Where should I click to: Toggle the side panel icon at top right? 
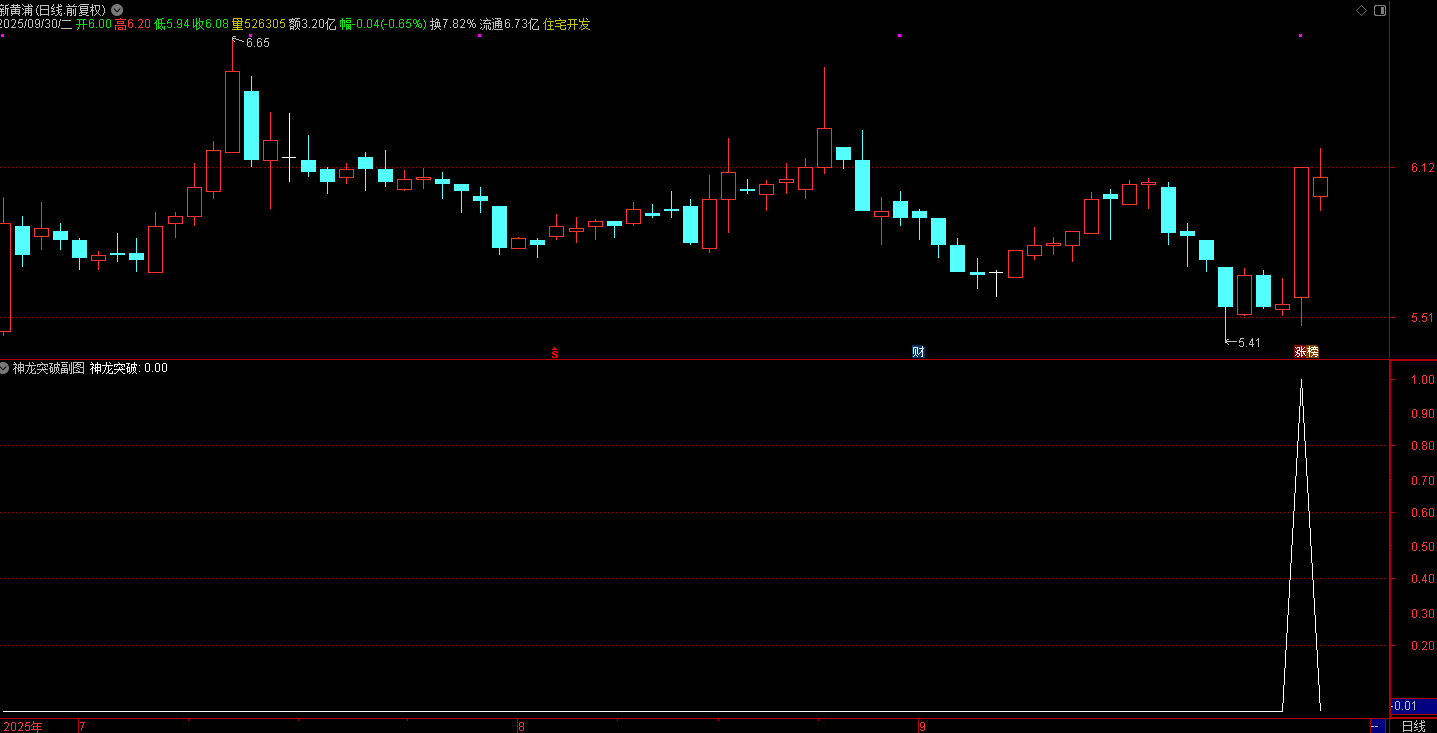click(x=1380, y=10)
